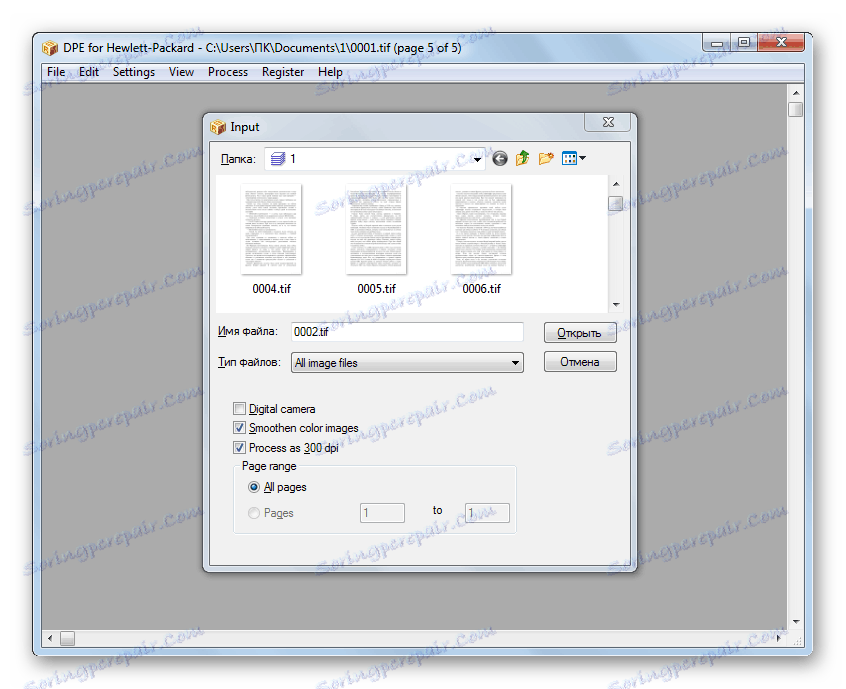Image resolution: width=846 pixels, height=689 pixels.
Task: Expand the Папка folder dropdown
Action: pyautogui.click(x=477, y=159)
